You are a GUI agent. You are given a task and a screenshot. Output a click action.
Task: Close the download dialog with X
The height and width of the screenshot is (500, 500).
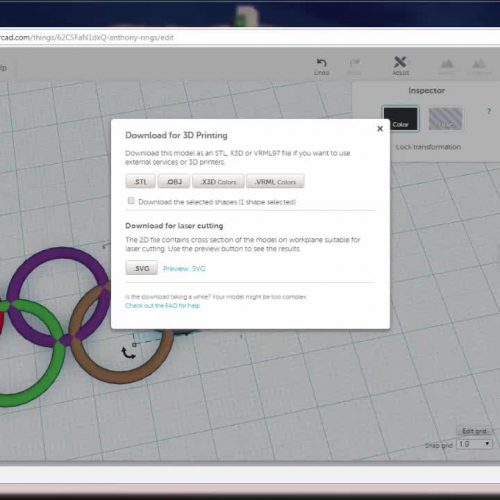[380, 129]
